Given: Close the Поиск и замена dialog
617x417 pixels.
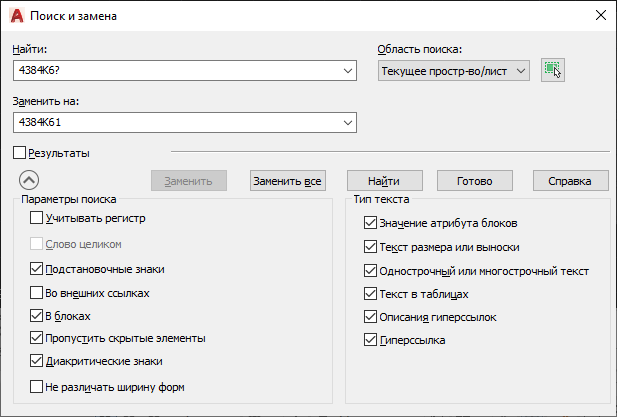Looking at the screenshot, I should [x=600, y=15].
